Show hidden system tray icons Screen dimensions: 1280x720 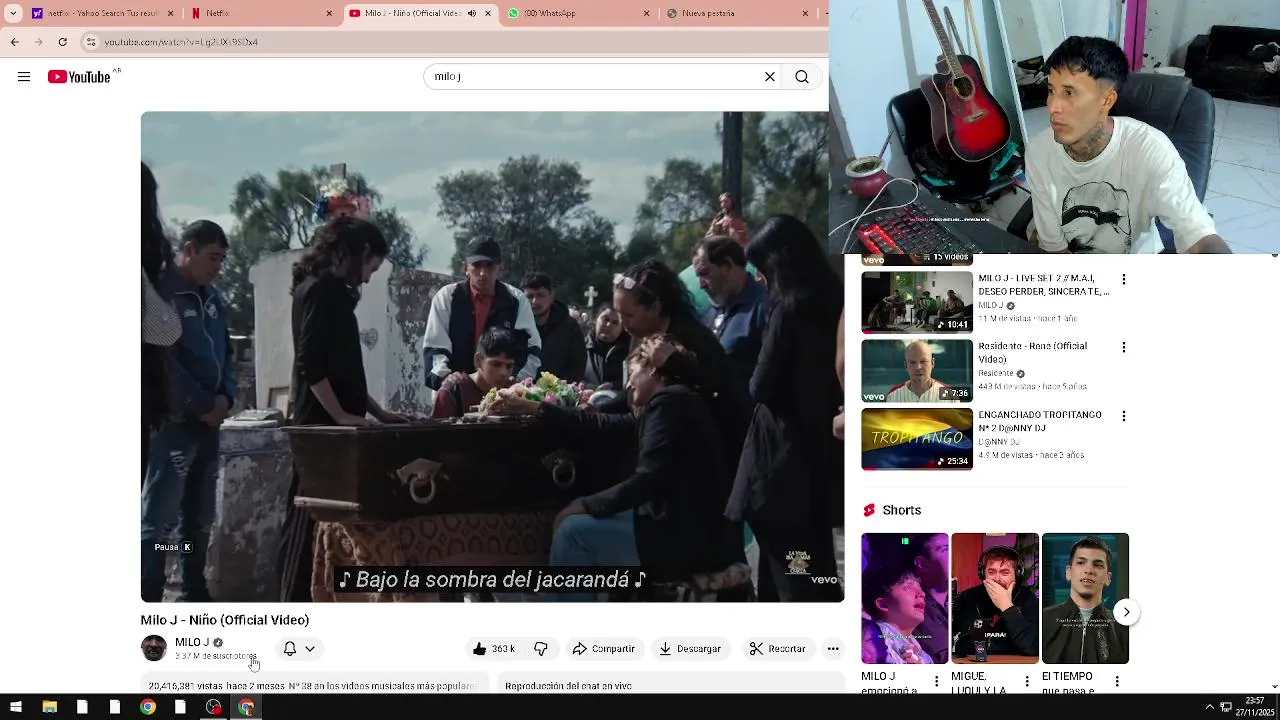click(x=1210, y=707)
